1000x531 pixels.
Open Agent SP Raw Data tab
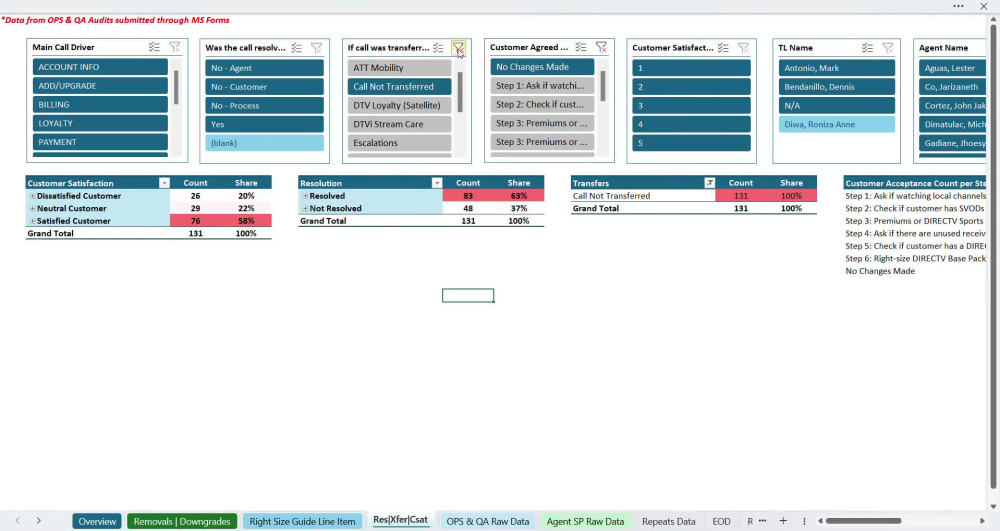click(x=585, y=521)
